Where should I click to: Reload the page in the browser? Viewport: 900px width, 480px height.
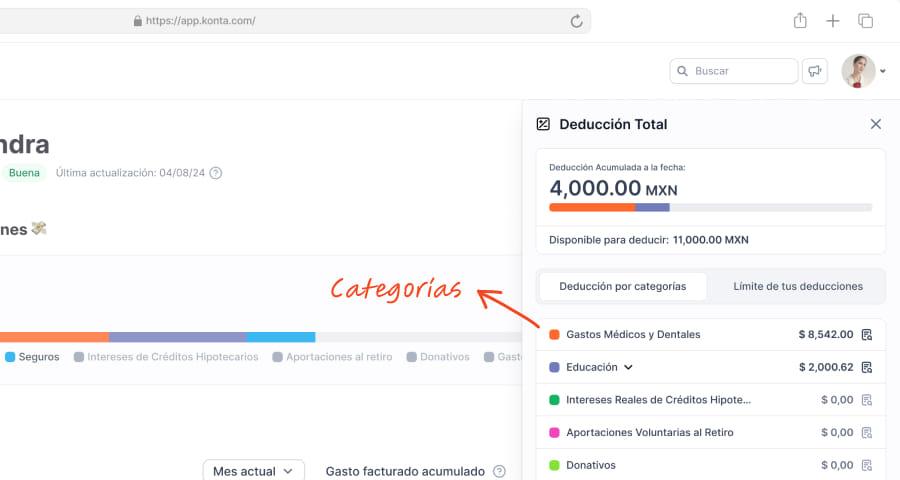click(576, 21)
